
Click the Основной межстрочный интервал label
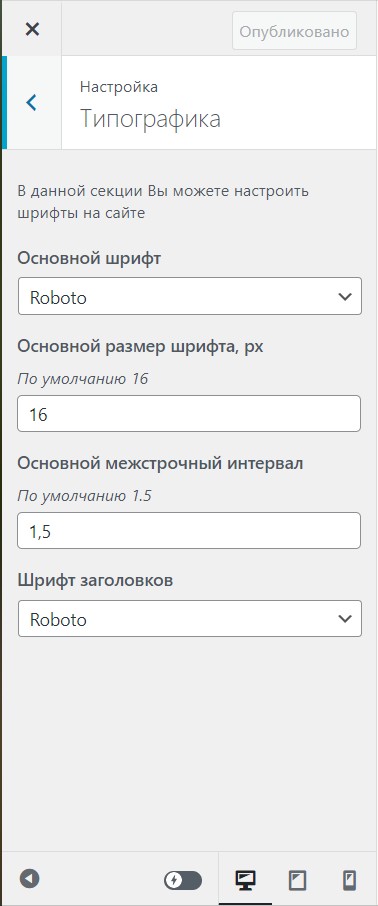click(x=160, y=463)
